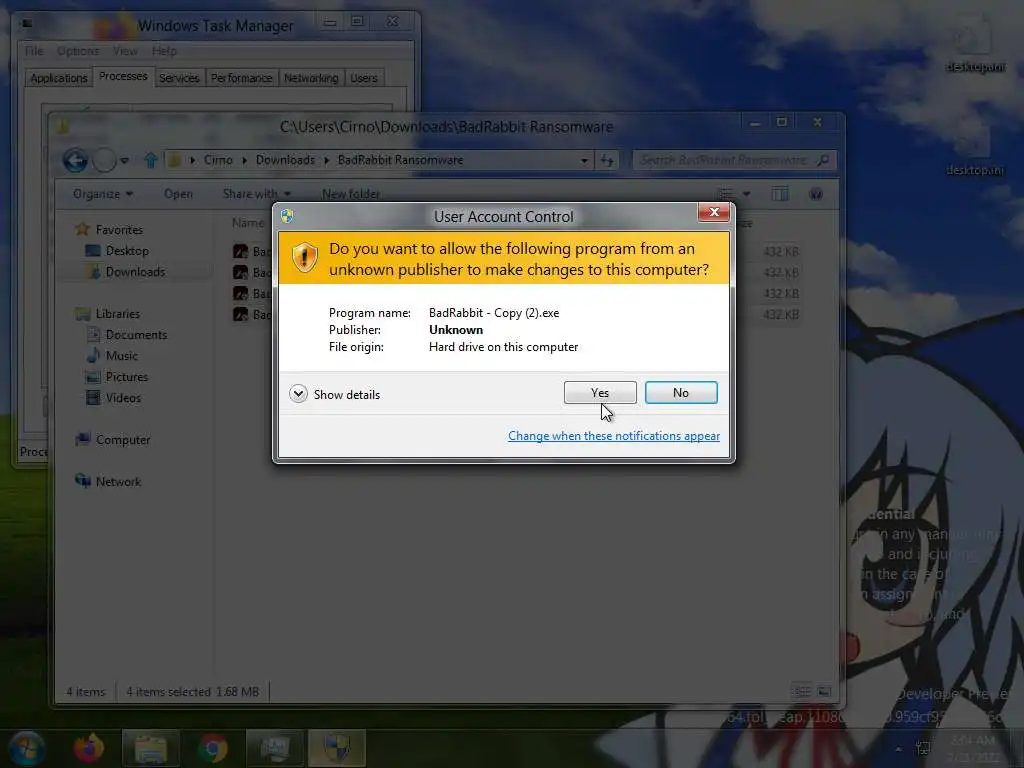Open Chrome from the taskbar
The height and width of the screenshot is (768, 1024).
pyautogui.click(x=213, y=748)
